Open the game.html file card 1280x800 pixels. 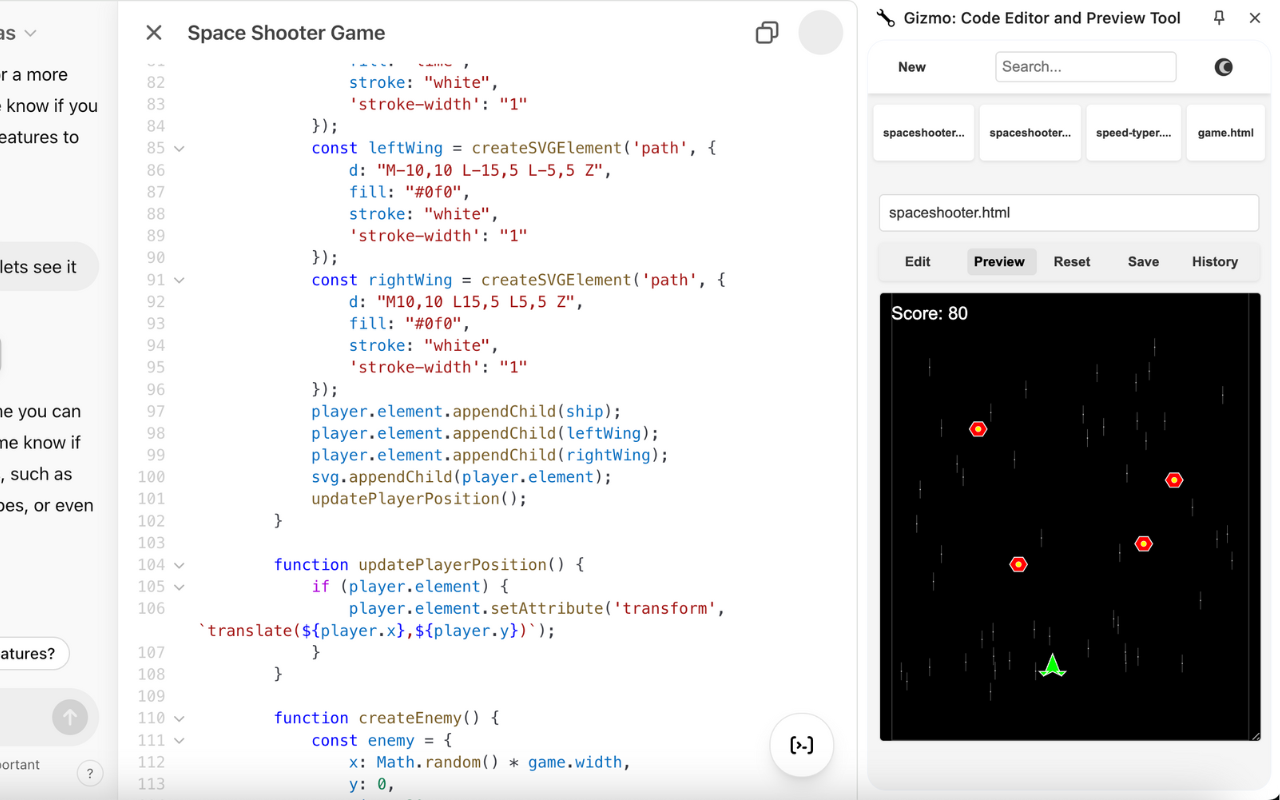(x=1225, y=132)
